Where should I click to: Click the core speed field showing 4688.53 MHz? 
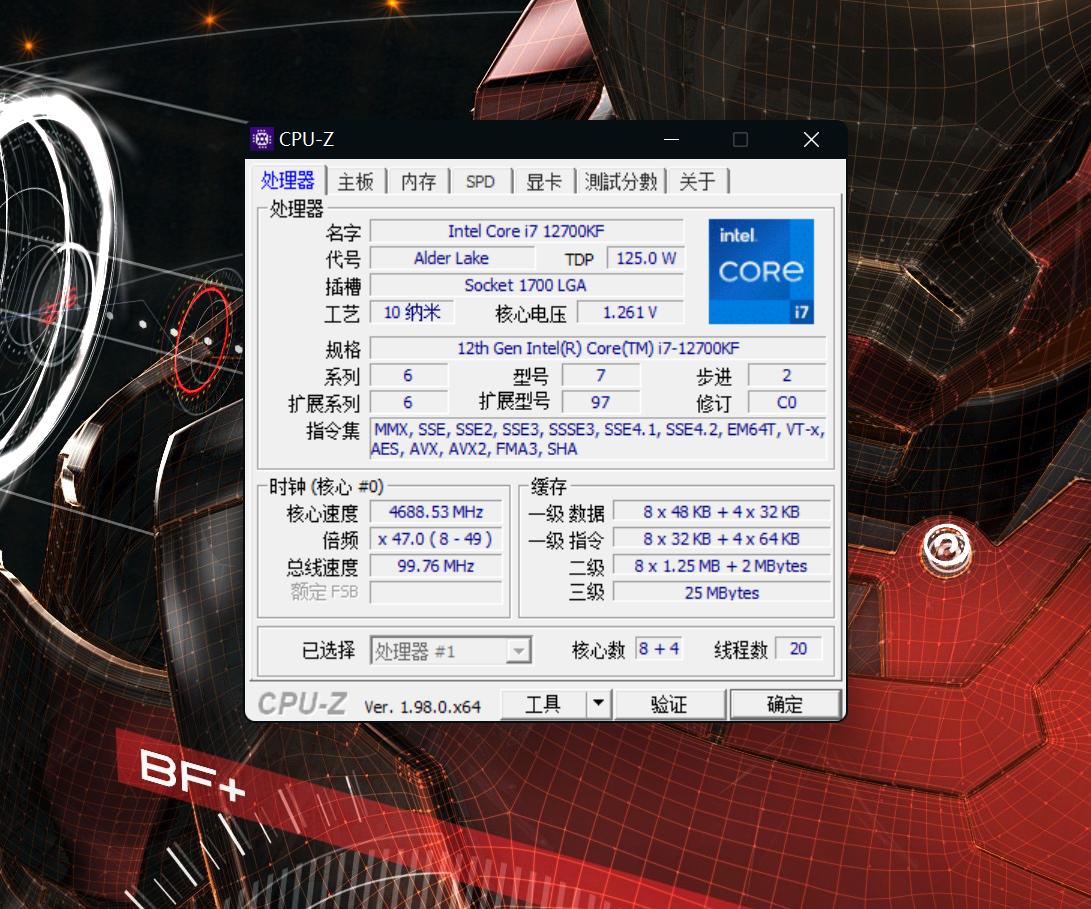point(435,512)
